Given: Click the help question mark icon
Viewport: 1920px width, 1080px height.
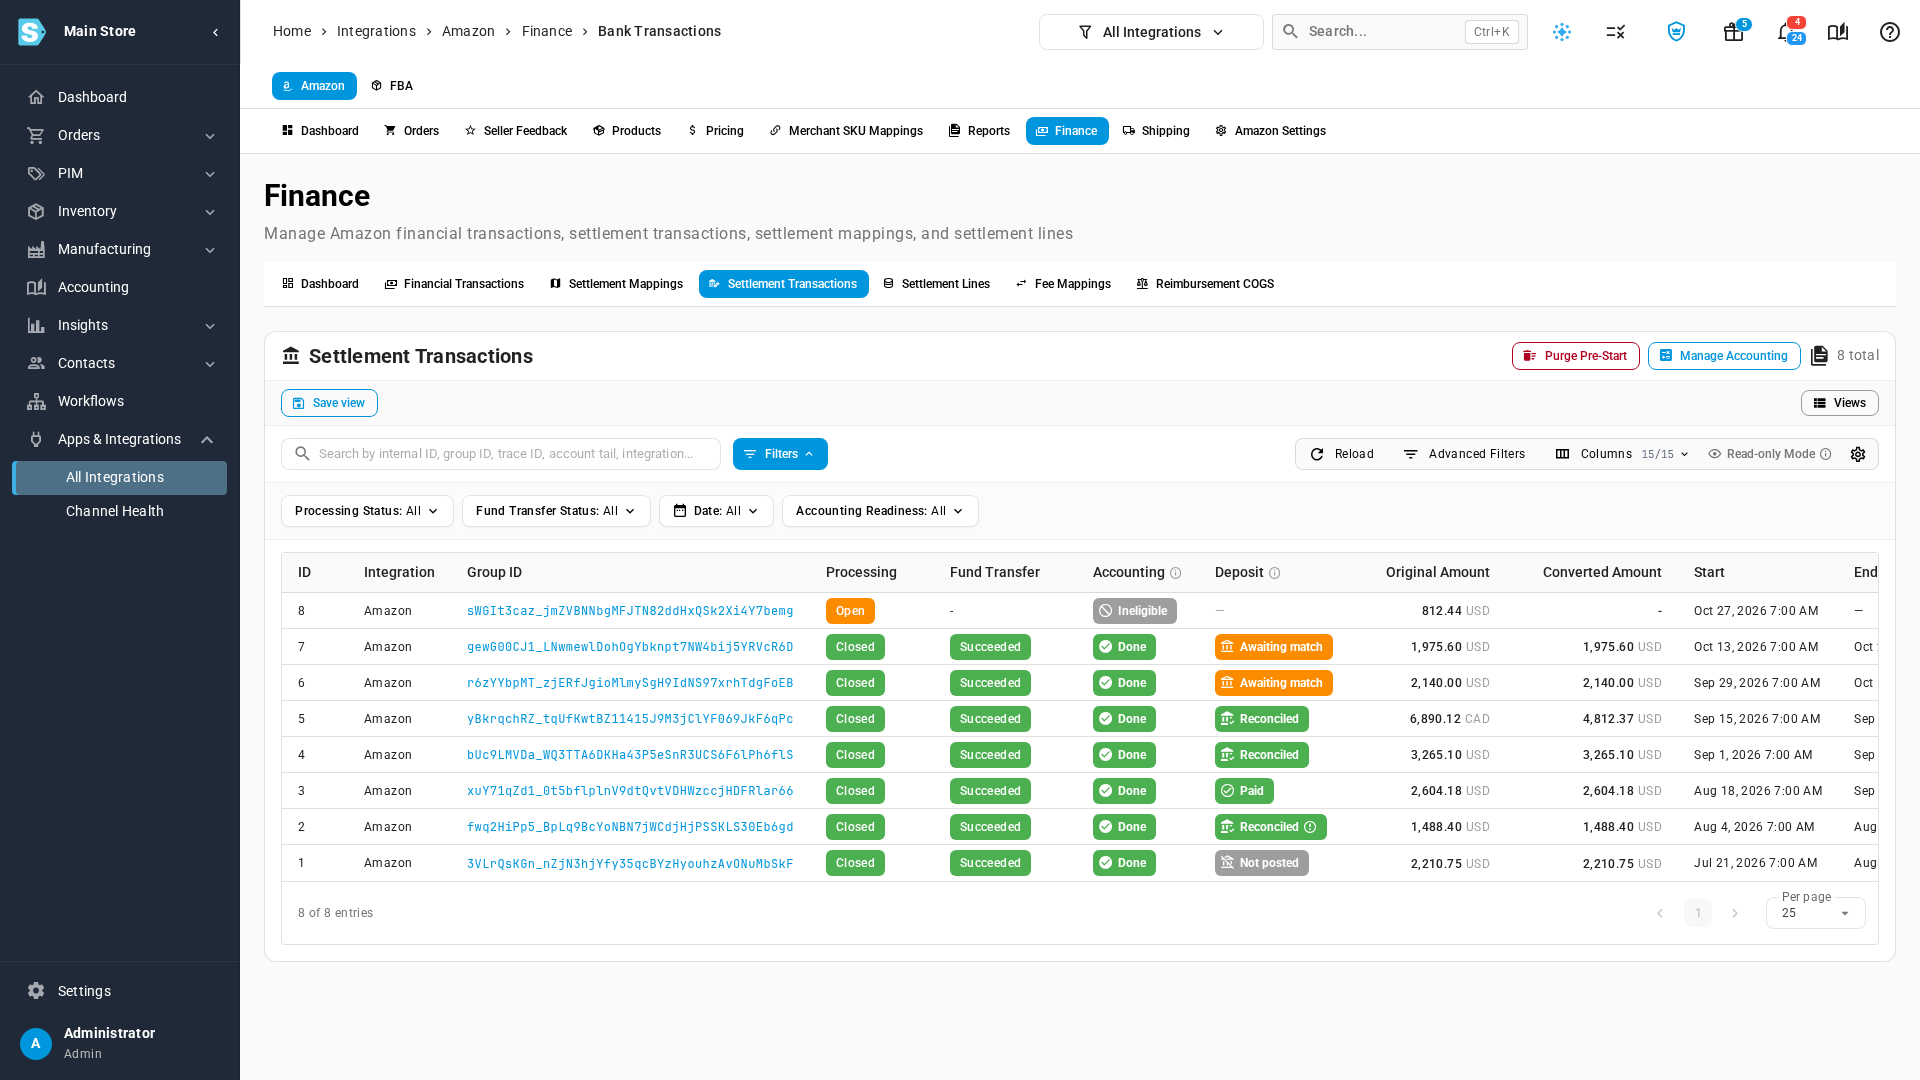Looking at the screenshot, I should (x=1890, y=32).
